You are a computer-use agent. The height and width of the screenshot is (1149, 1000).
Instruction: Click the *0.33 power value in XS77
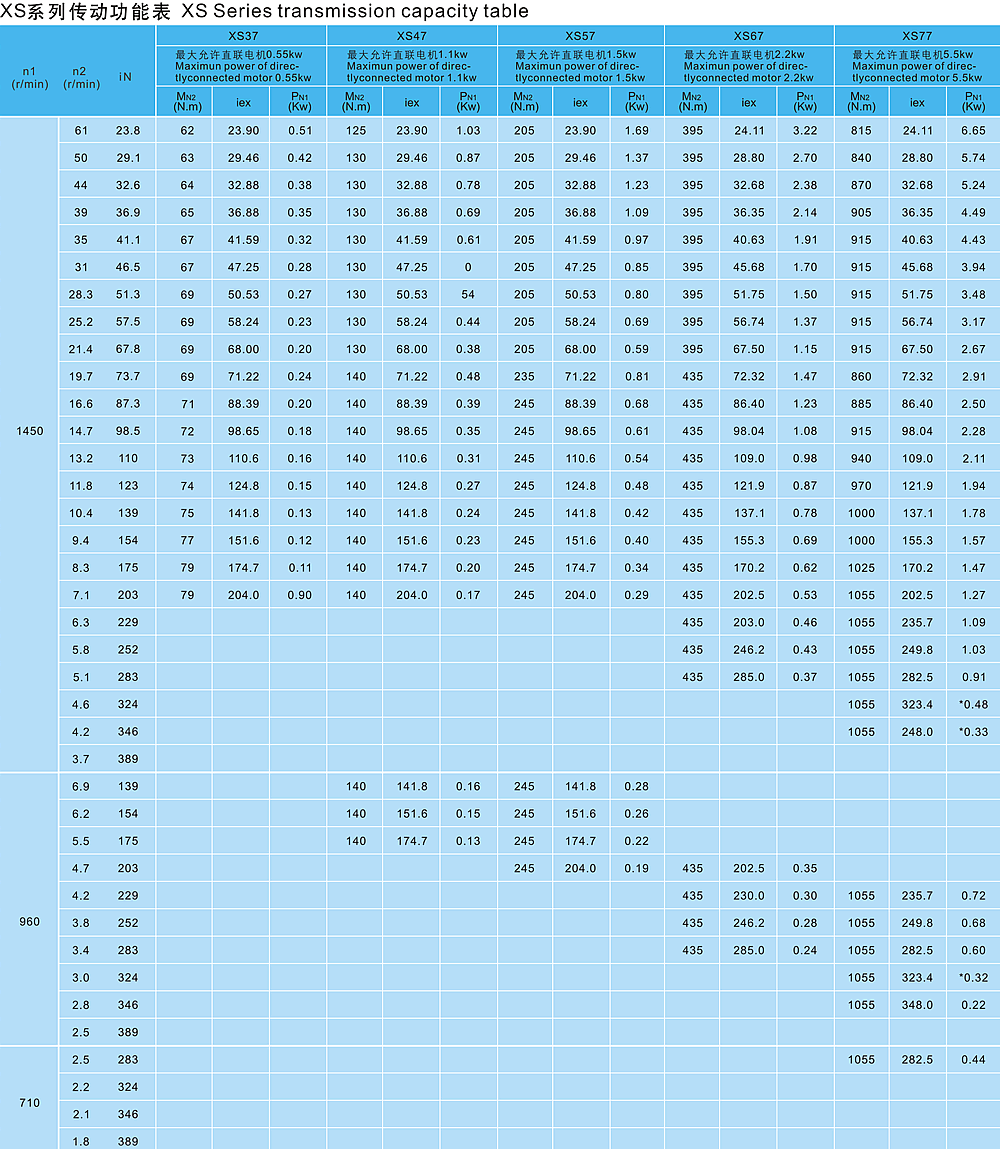tap(973, 732)
